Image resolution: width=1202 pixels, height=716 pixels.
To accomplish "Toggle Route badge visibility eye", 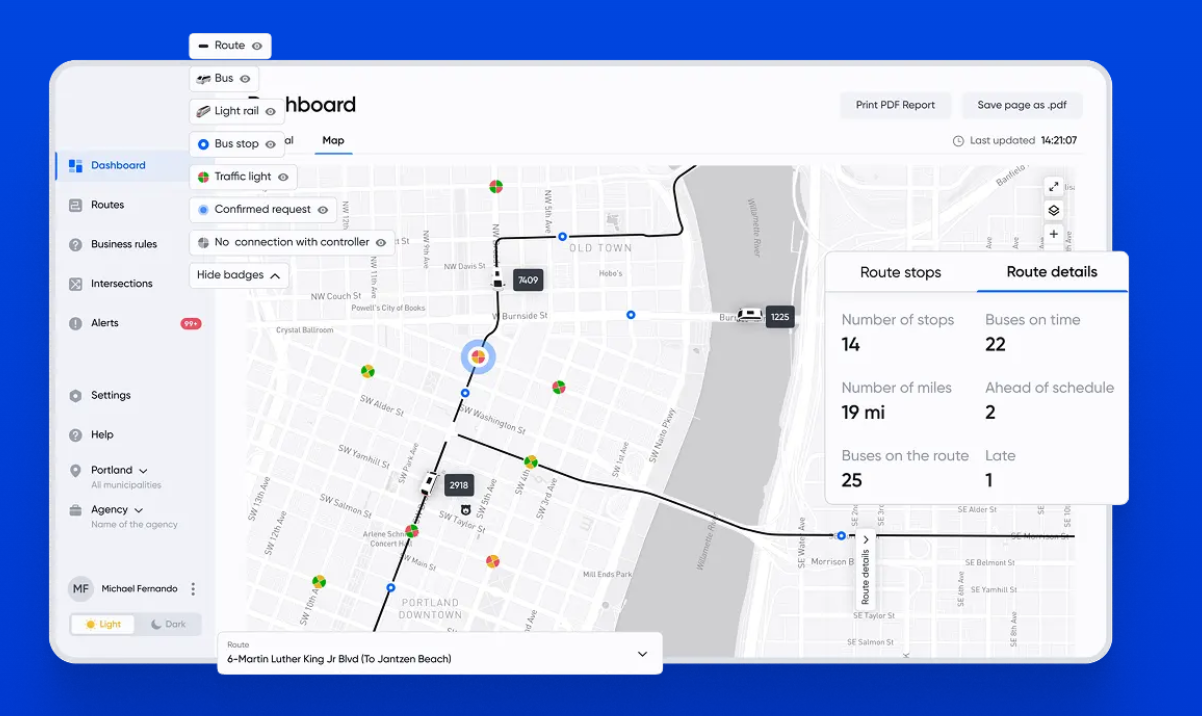I will [257, 46].
